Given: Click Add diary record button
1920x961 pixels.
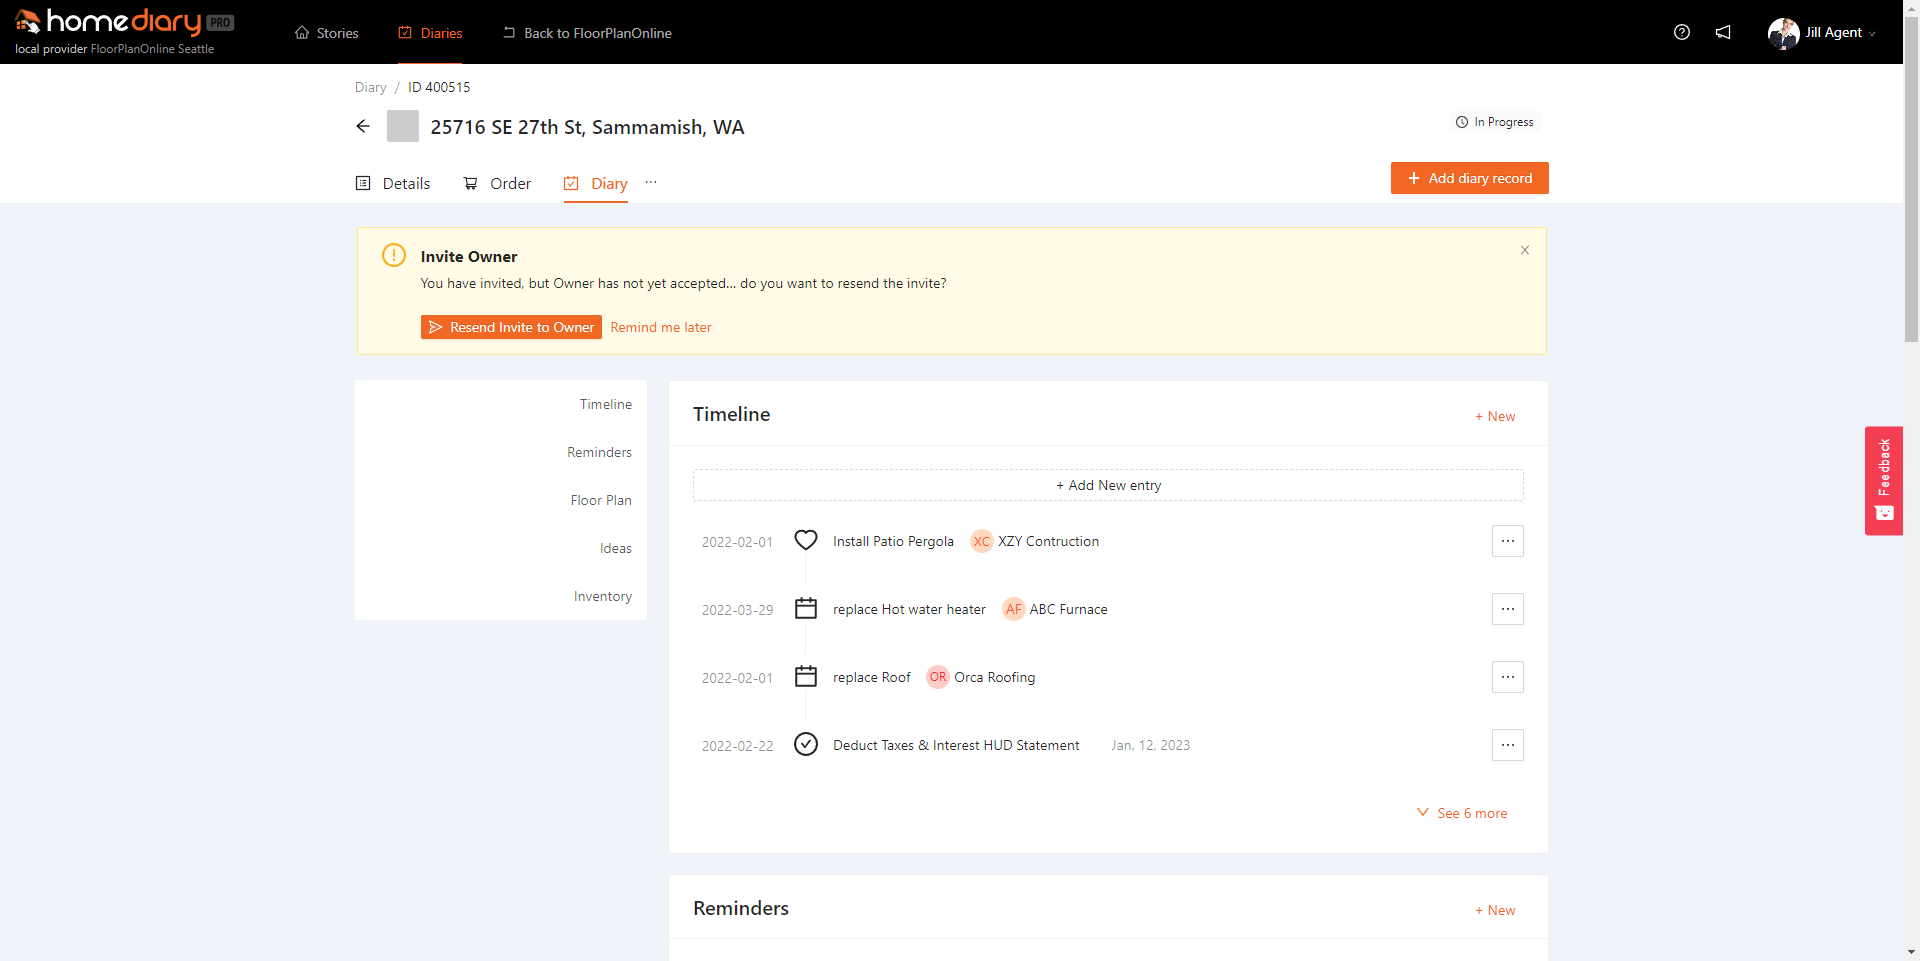Looking at the screenshot, I should [1469, 178].
